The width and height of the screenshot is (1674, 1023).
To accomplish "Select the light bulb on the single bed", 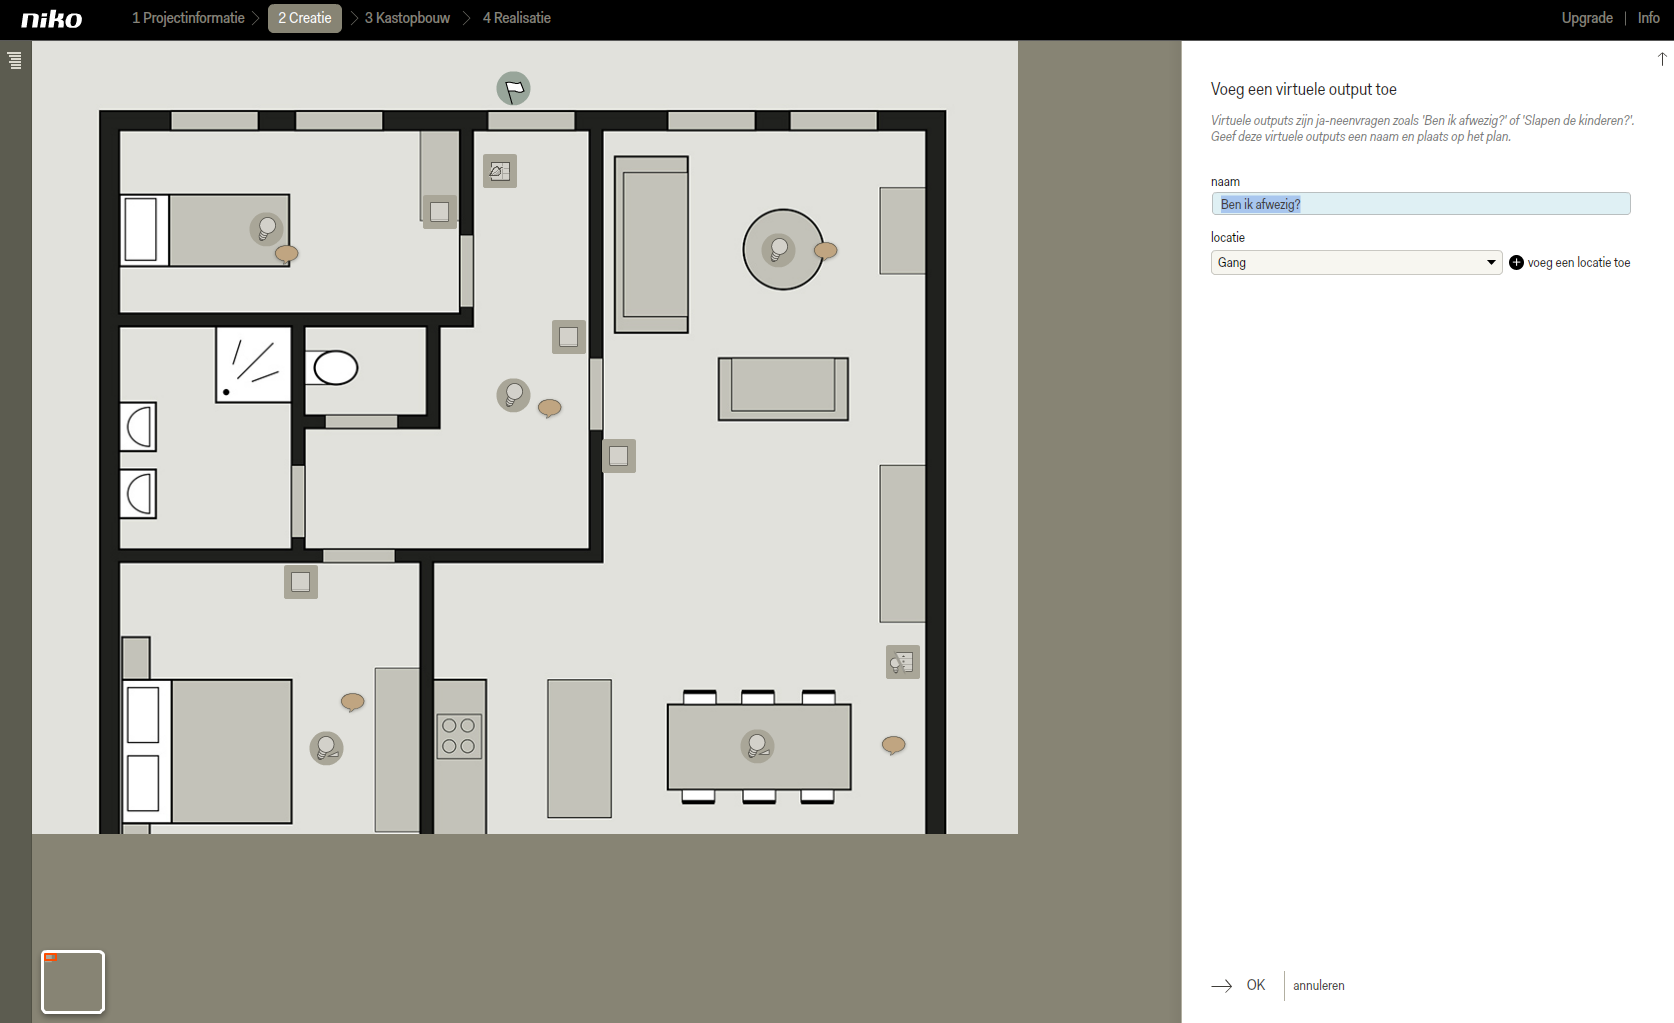I will (x=266, y=229).
